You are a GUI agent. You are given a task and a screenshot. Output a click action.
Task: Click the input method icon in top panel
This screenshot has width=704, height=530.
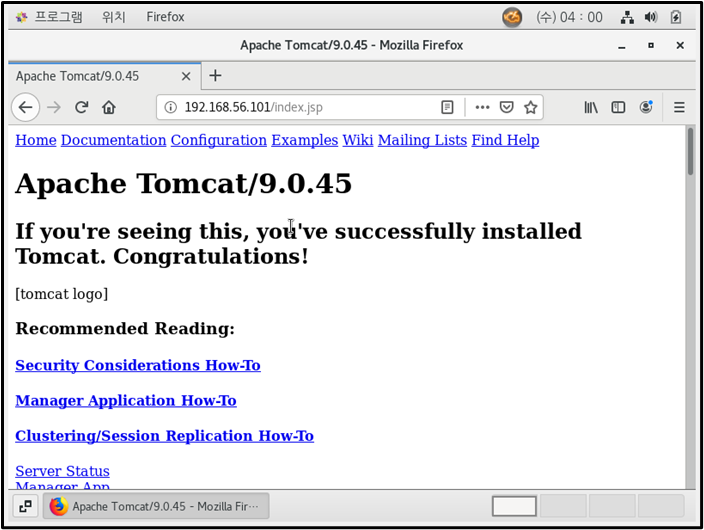512,18
